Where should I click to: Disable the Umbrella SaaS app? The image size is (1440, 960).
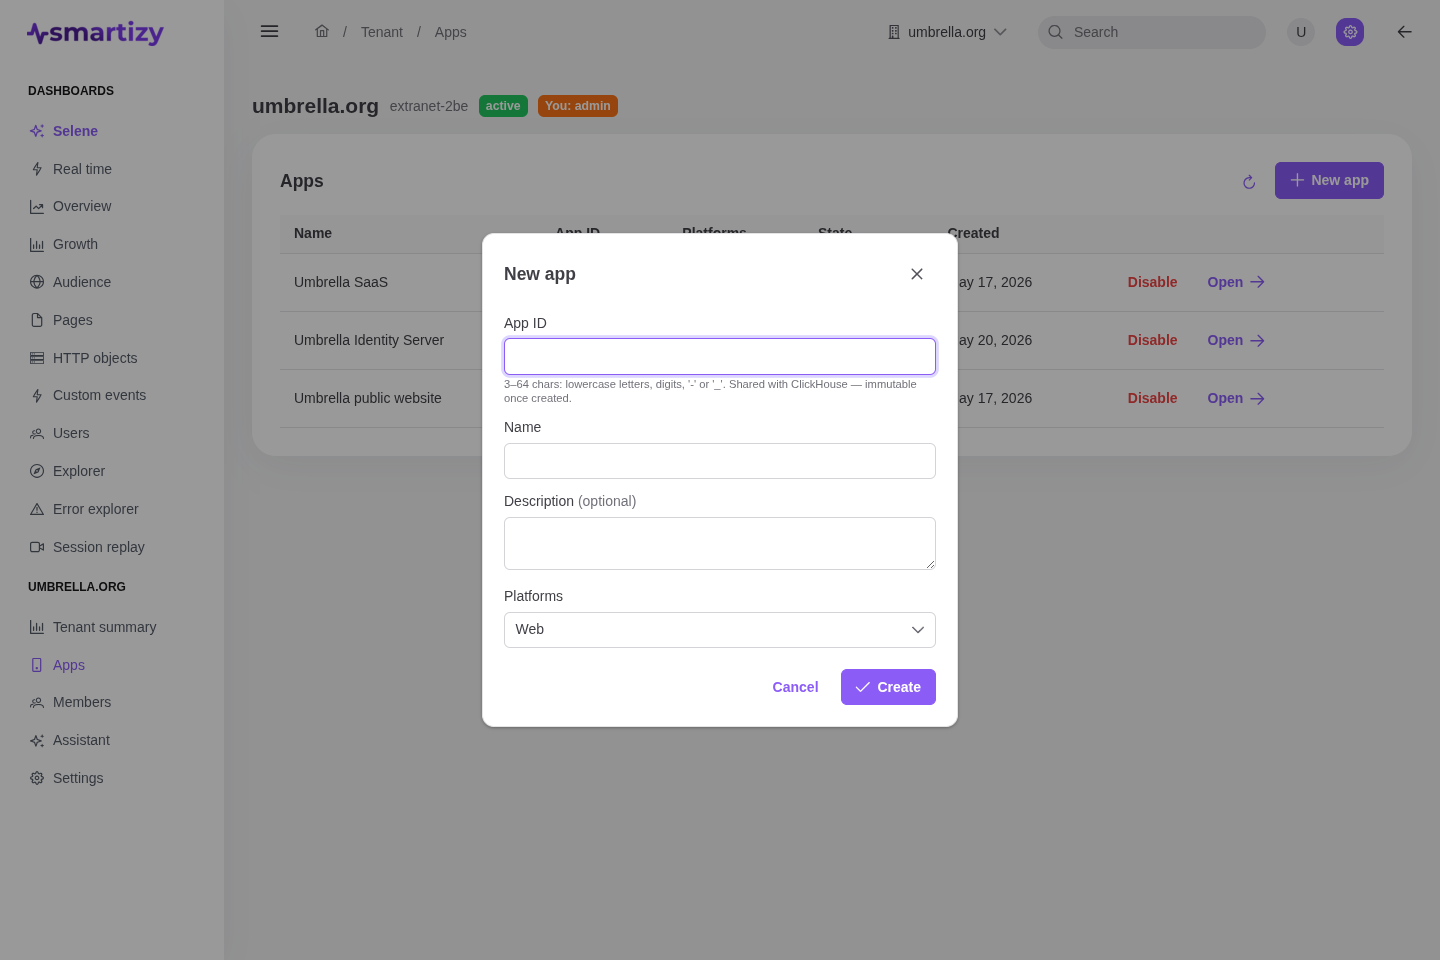(x=1152, y=282)
